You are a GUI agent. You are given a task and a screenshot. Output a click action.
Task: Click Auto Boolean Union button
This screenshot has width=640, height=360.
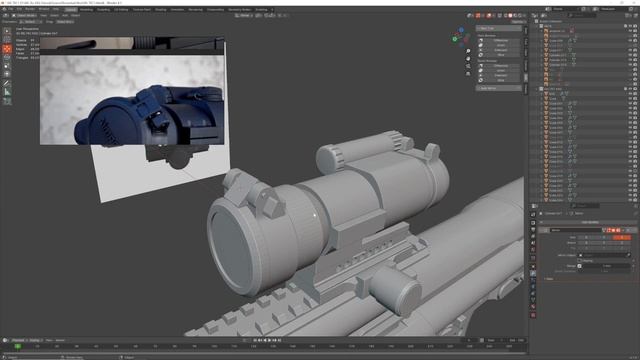501,45
